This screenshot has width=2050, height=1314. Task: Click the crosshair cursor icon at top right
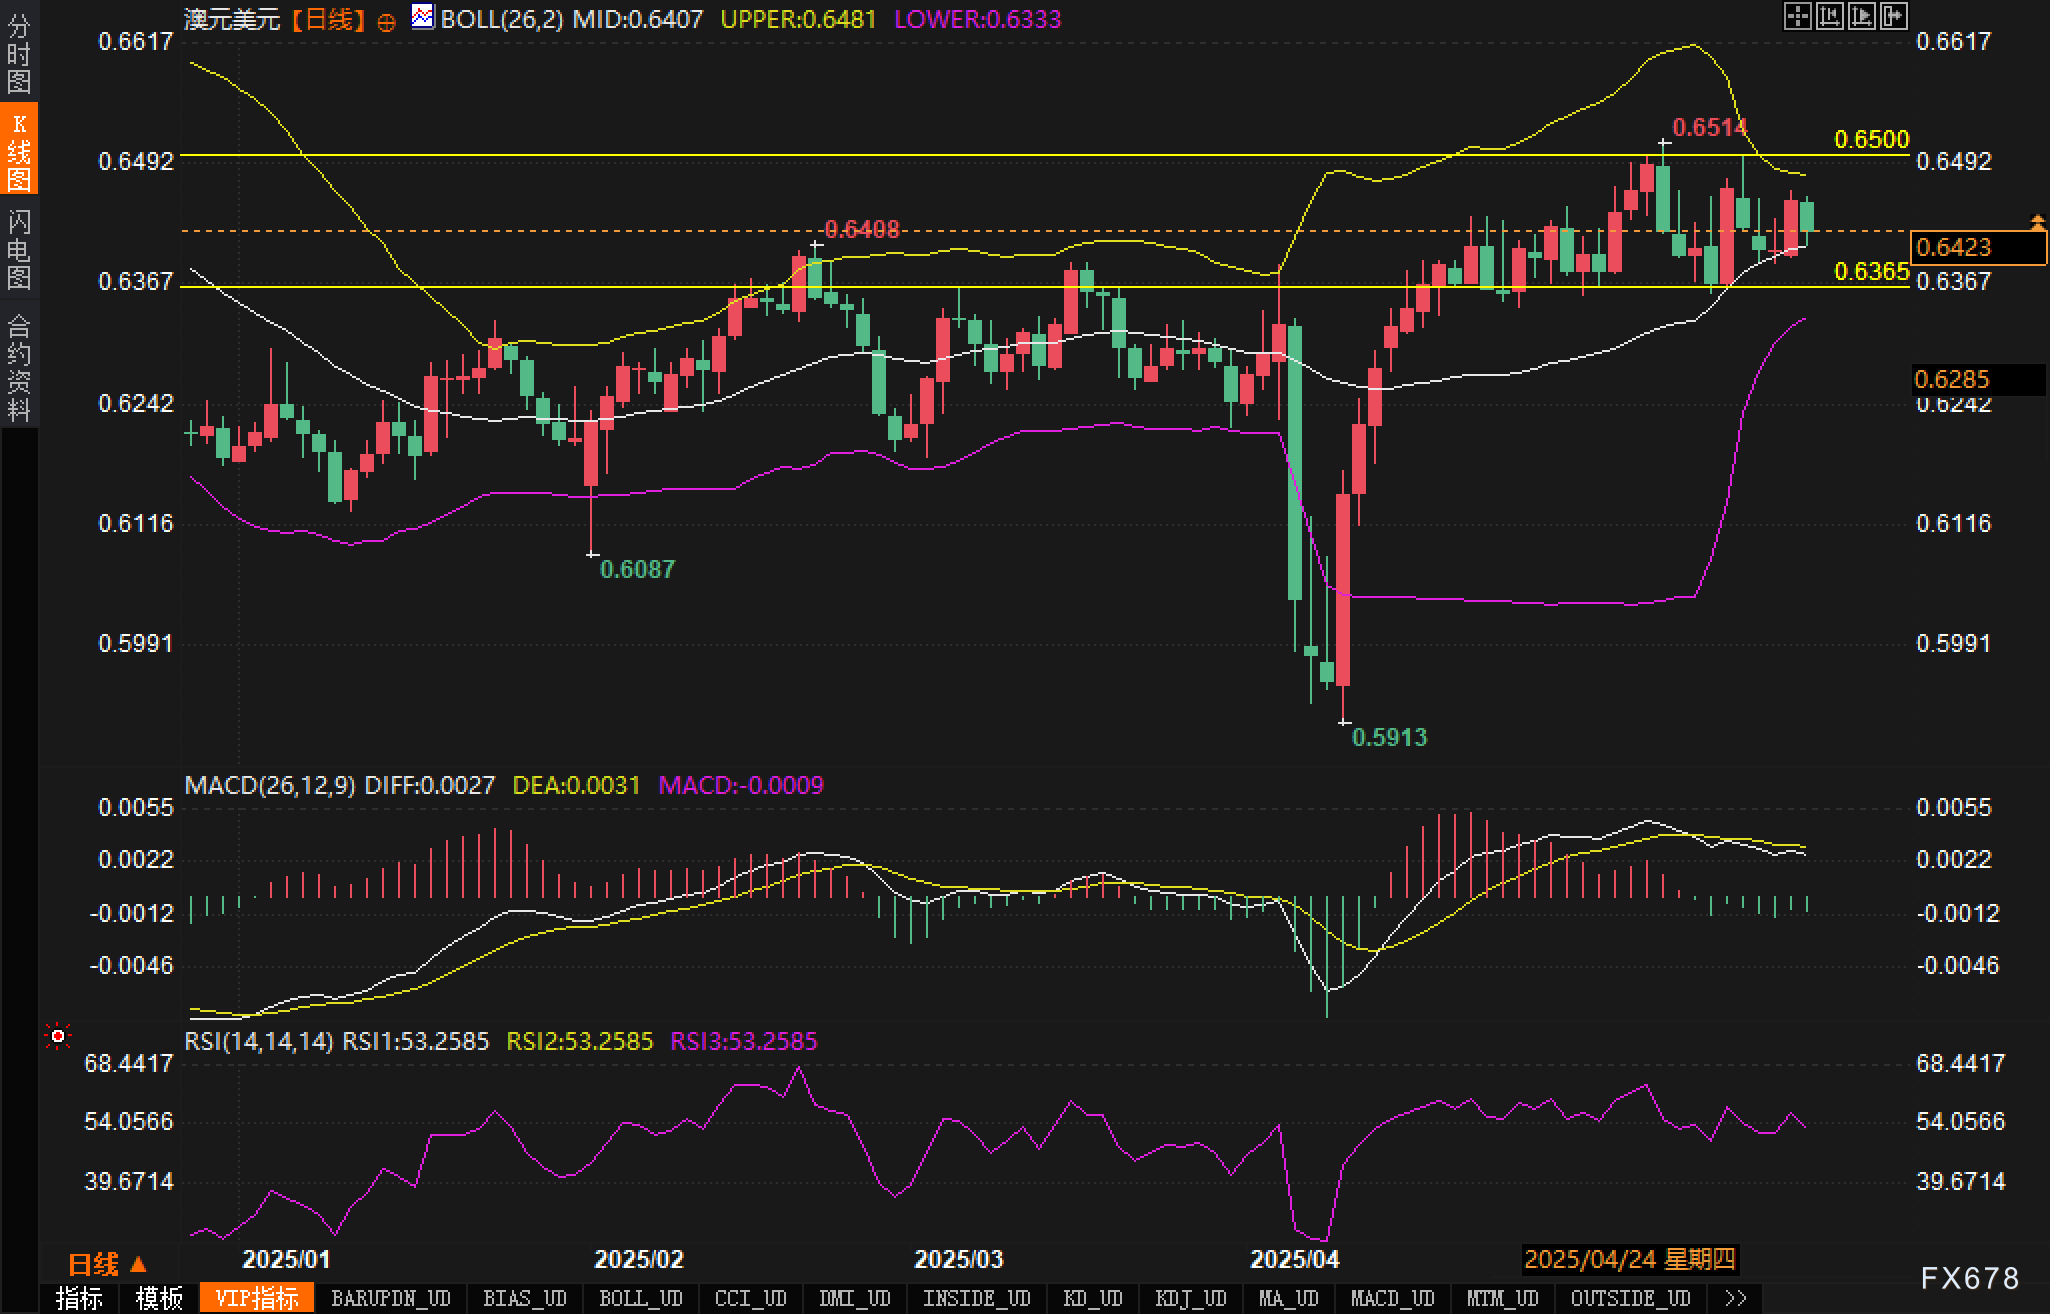1797,16
